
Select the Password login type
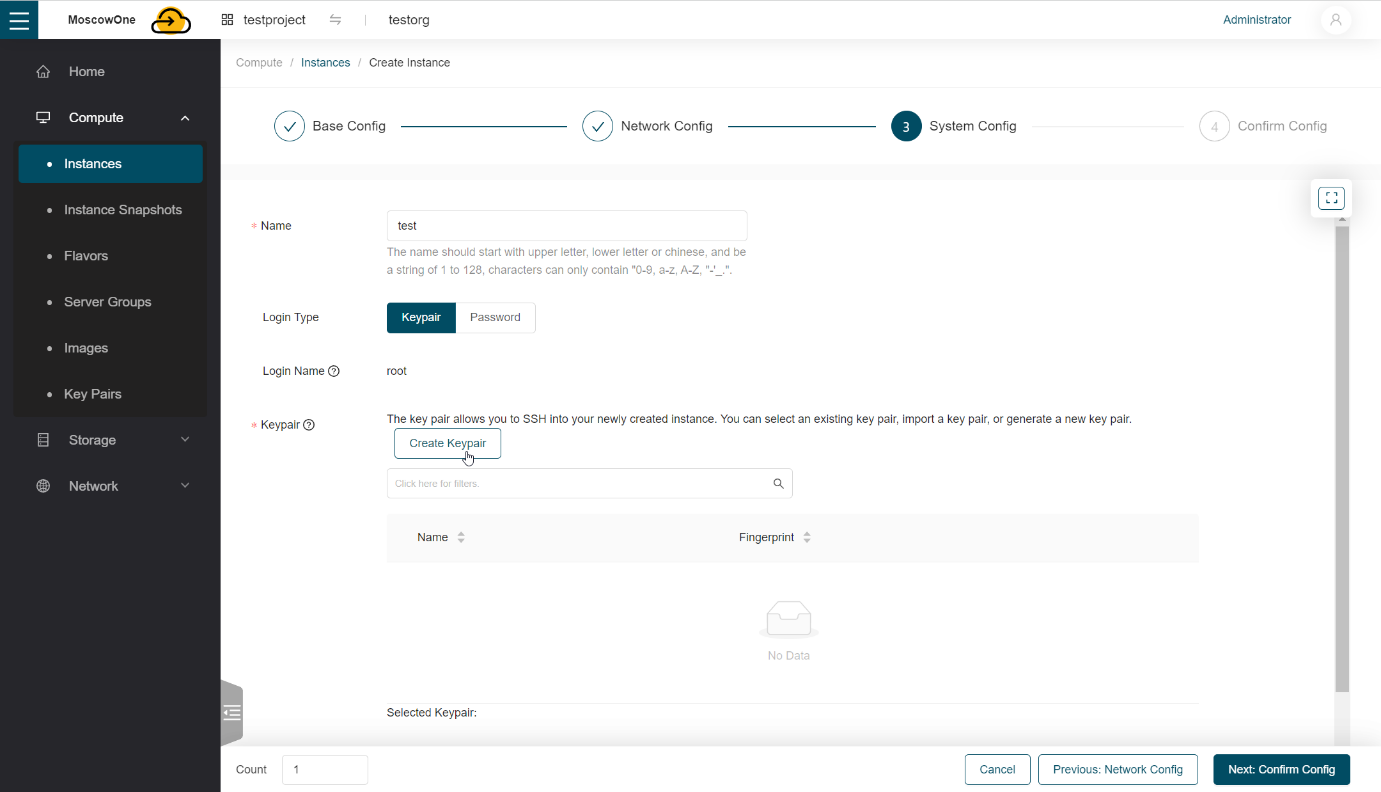pos(495,317)
